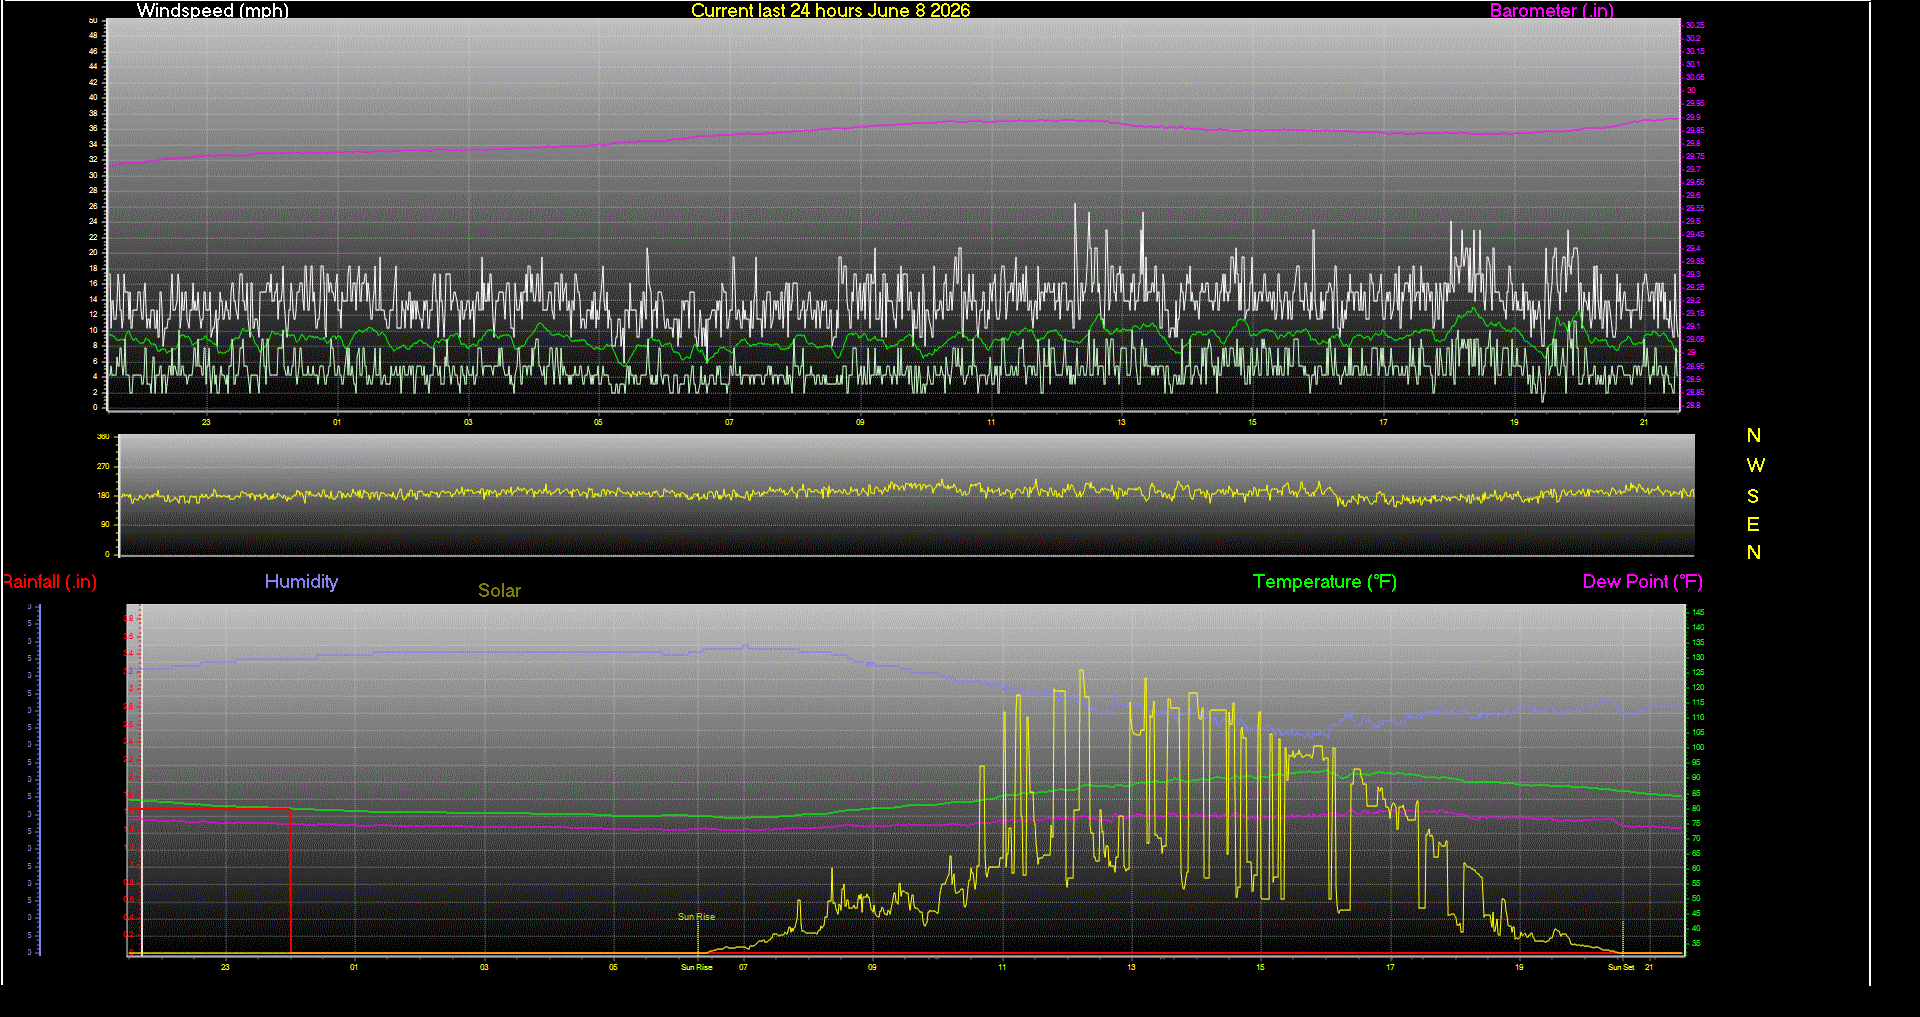The width and height of the screenshot is (1920, 1017).
Task: Click the compass letter "S"
Action: [x=1753, y=496]
